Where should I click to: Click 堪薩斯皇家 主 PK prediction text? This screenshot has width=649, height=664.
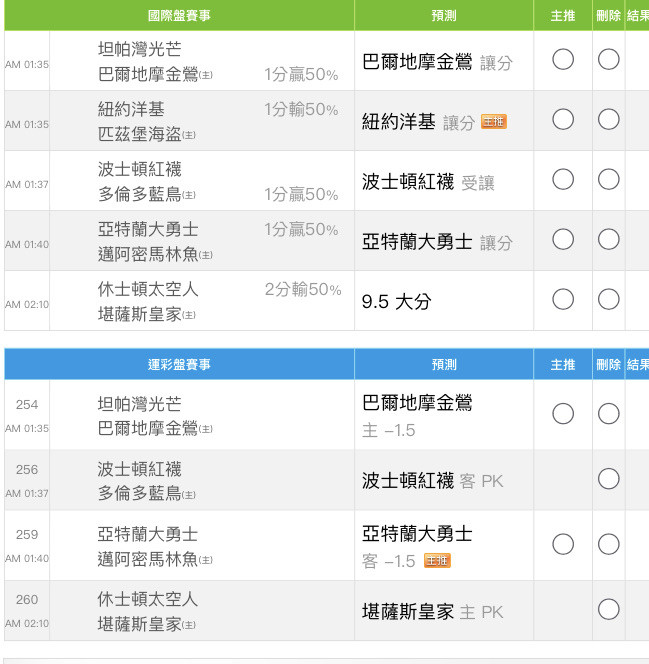pos(432,611)
